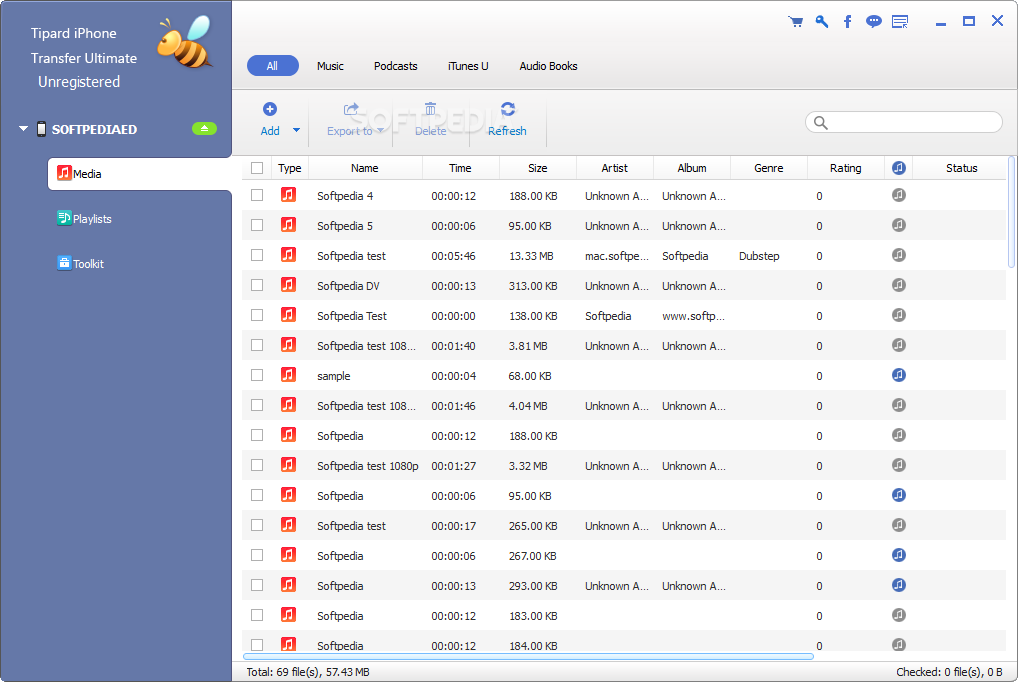The image size is (1018, 682).
Task: Select the mac.softpe... artist cell
Action: coord(617,256)
